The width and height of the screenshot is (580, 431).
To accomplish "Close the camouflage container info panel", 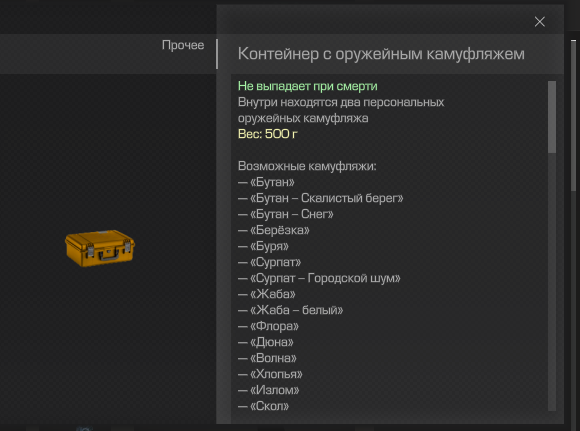I will [x=539, y=22].
